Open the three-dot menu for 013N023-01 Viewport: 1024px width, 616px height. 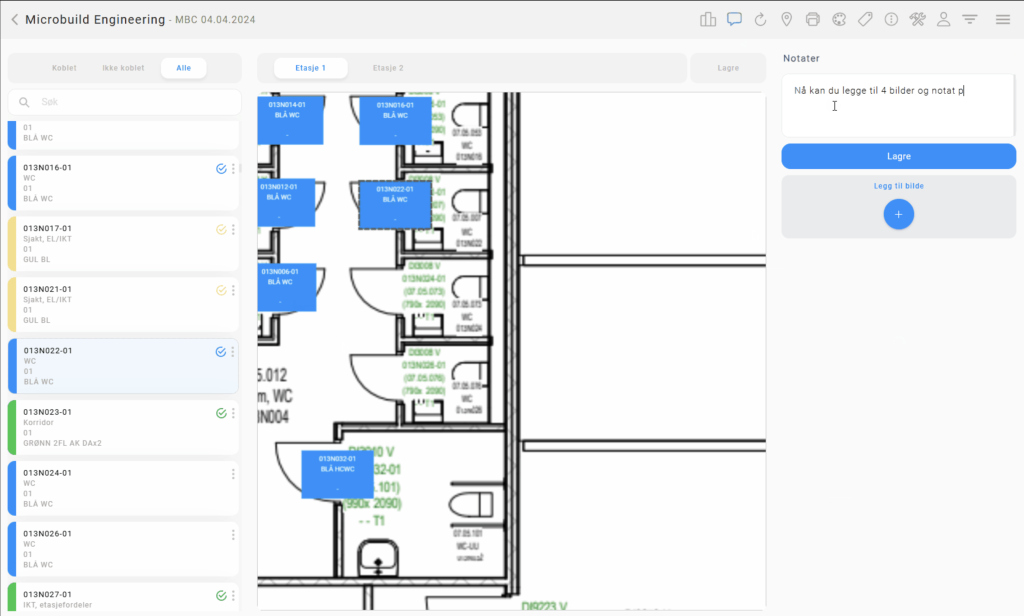tap(233, 413)
